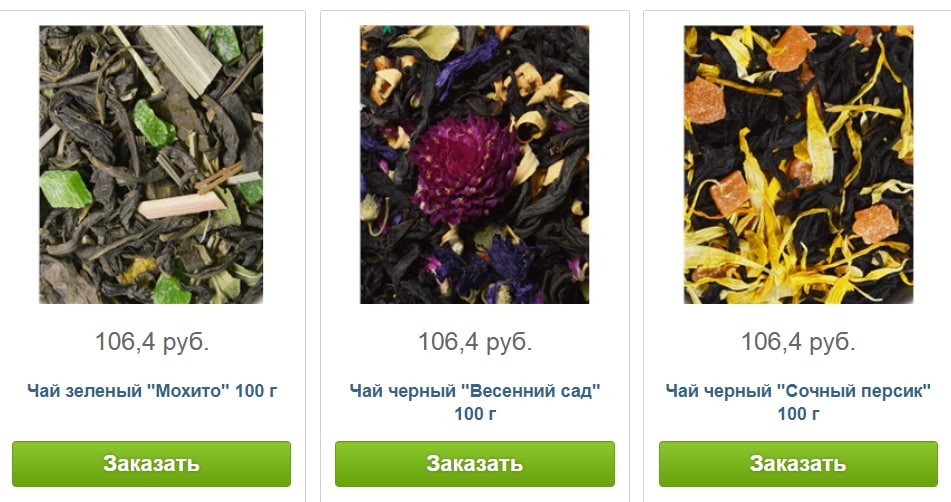The image size is (951, 502).
Task: Click the words "Весенний сад" in the product title
Action: [531, 390]
